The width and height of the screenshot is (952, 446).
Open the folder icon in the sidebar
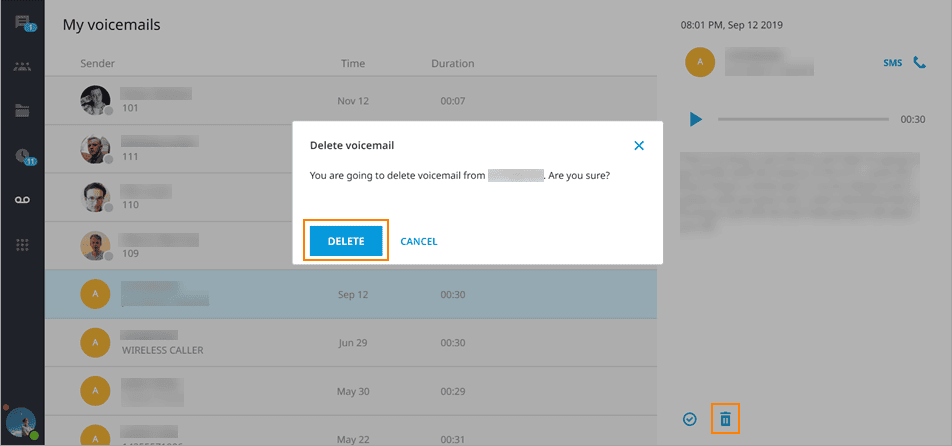[22, 111]
